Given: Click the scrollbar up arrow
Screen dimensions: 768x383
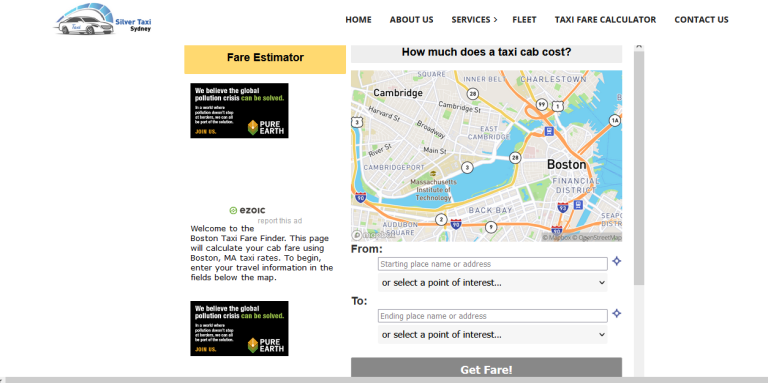Looking at the screenshot, I should [x=639, y=47].
